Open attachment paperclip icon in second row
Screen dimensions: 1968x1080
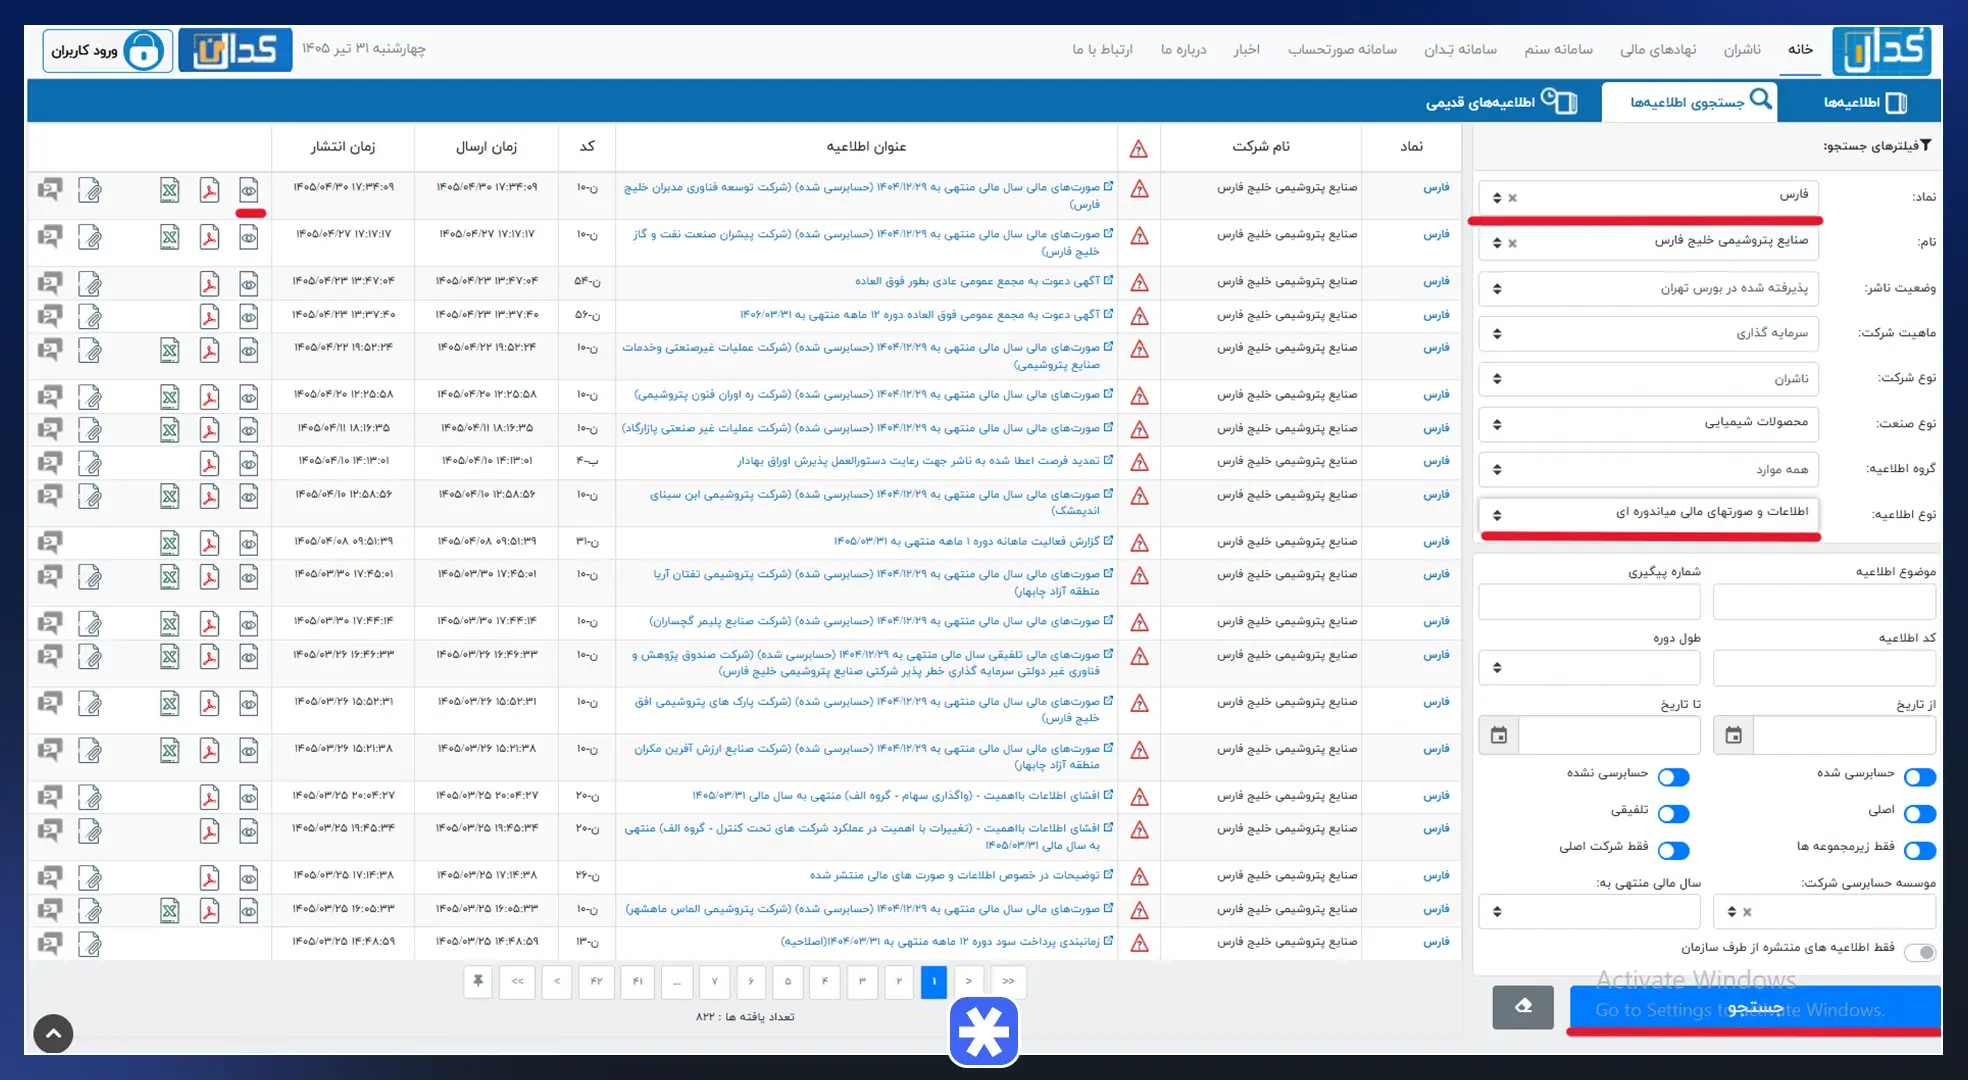click(90, 237)
